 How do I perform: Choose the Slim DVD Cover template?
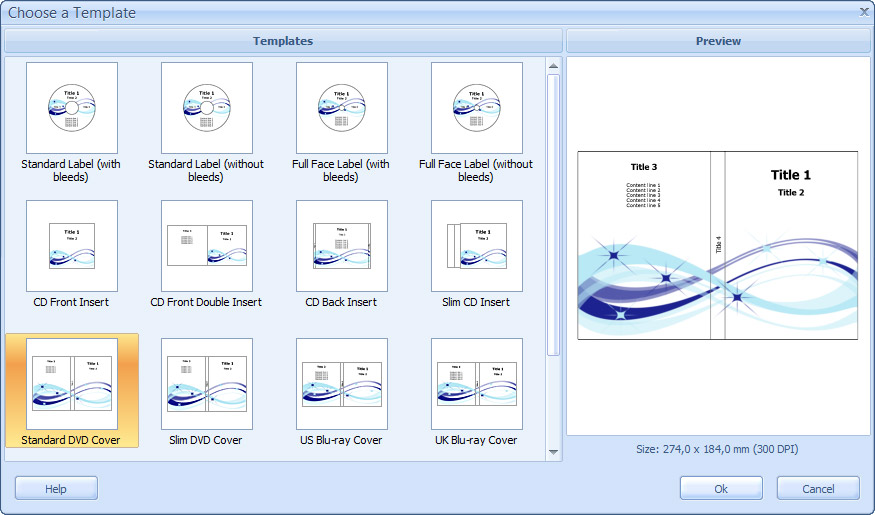(x=206, y=384)
